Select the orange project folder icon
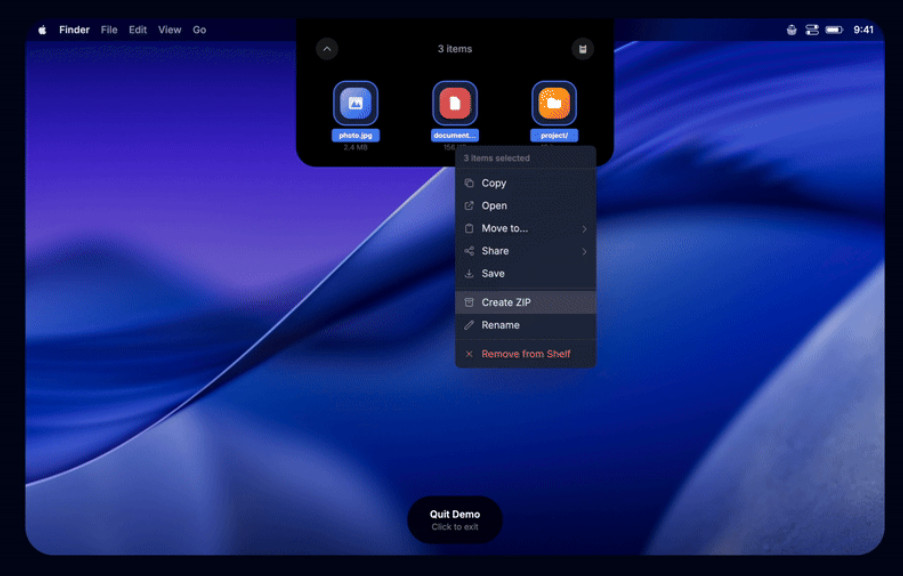903x576 pixels. (554, 103)
